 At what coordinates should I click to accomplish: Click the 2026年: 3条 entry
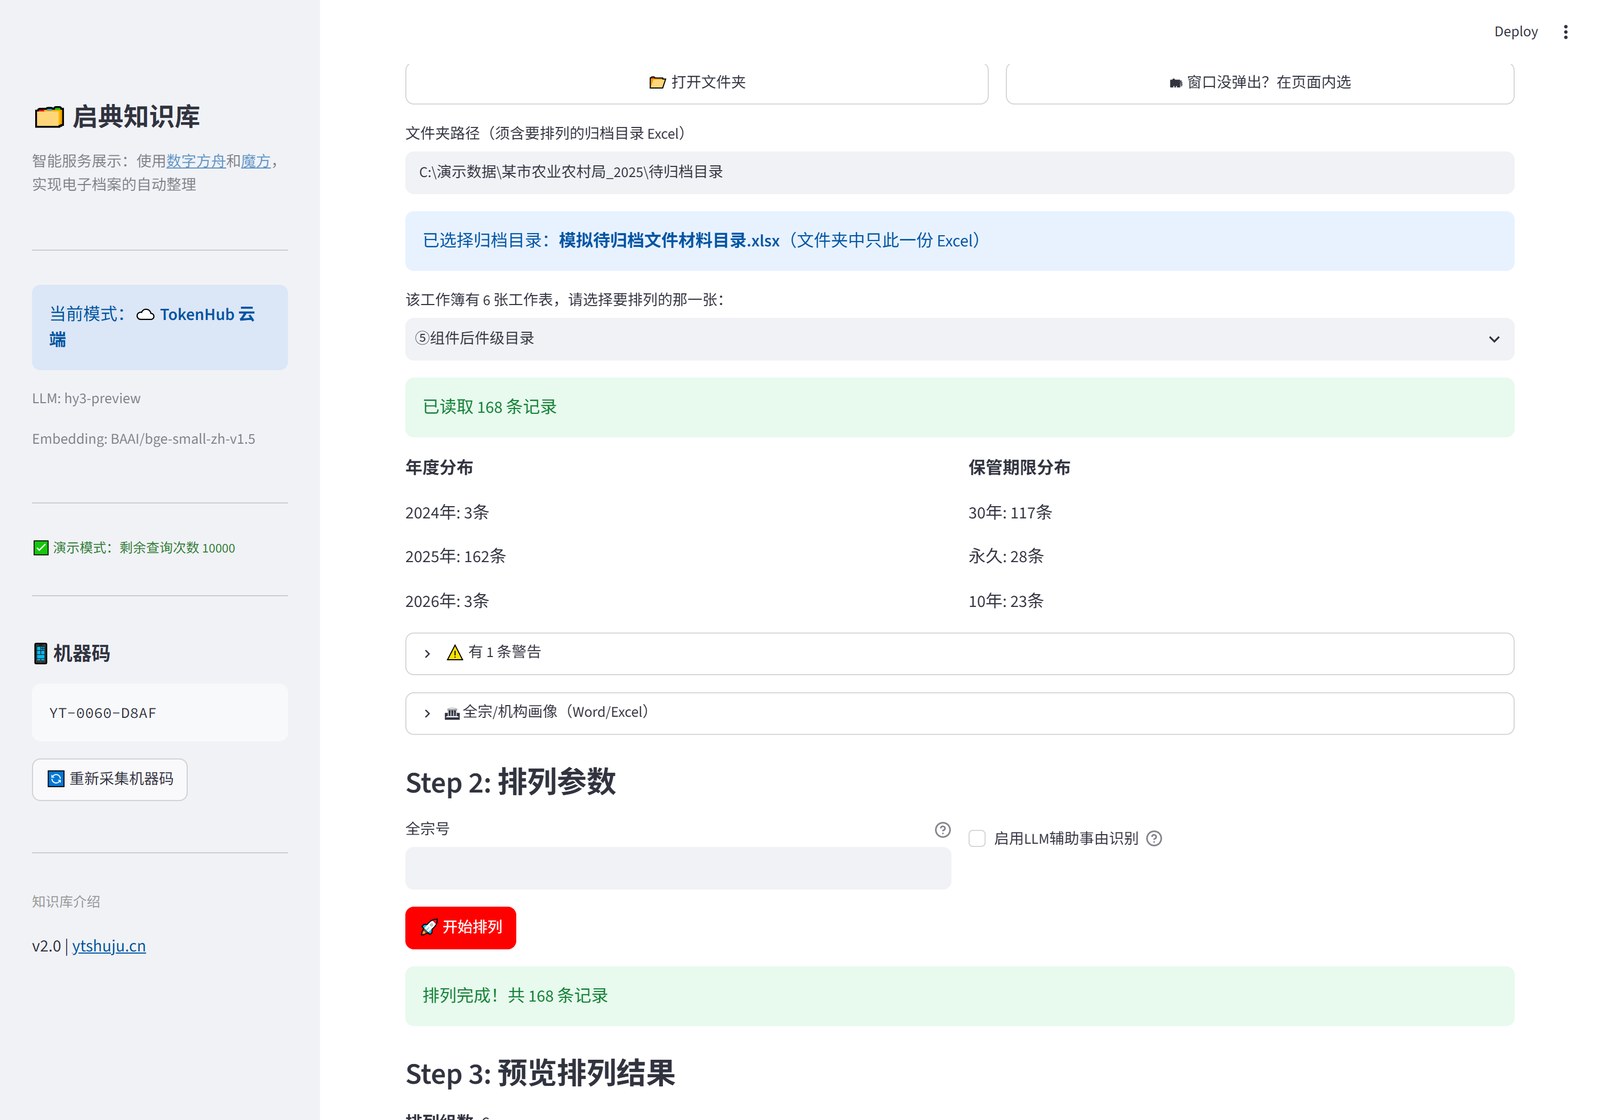pyautogui.click(x=447, y=601)
